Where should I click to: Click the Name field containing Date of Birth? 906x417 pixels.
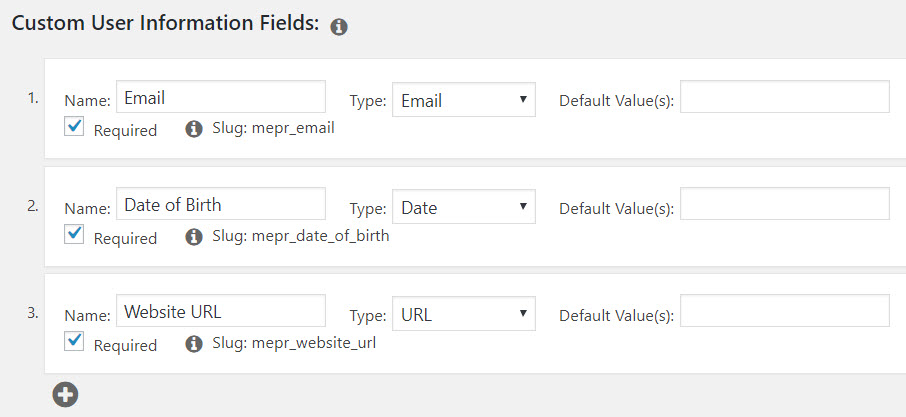tap(221, 204)
